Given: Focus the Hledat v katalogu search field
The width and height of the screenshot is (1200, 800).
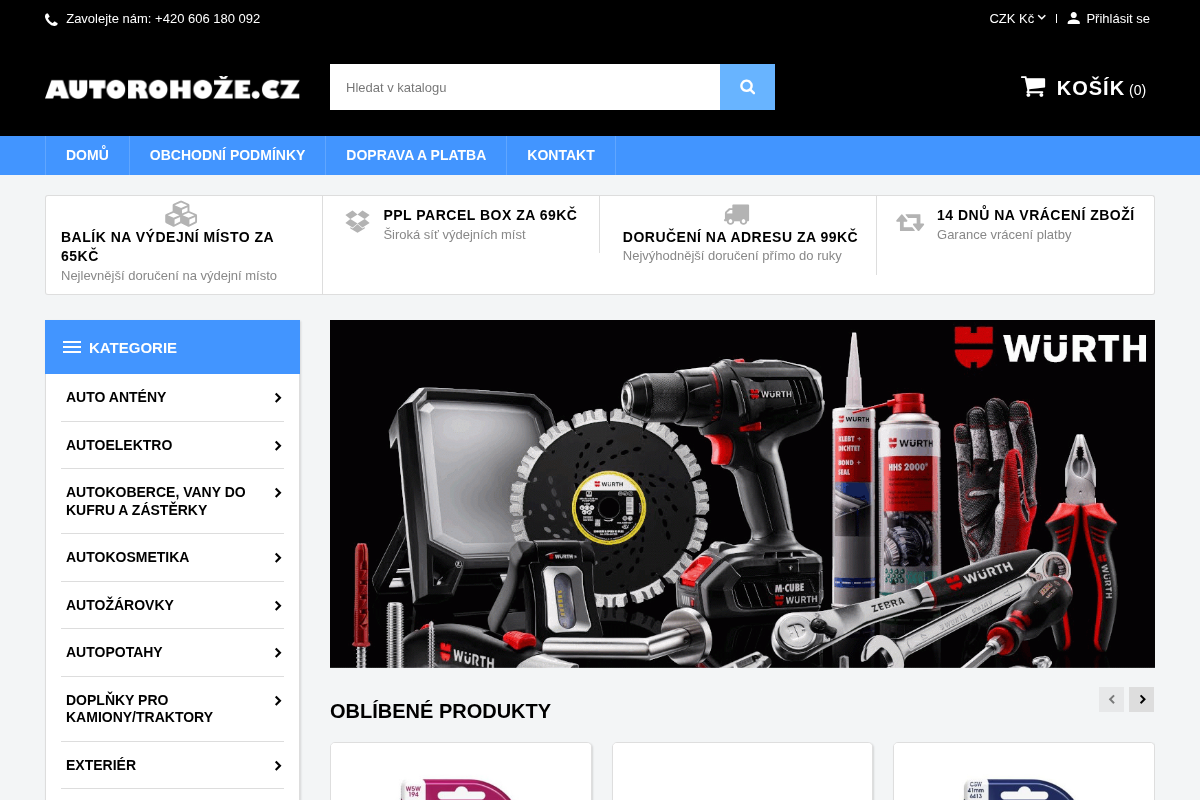Looking at the screenshot, I should tap(525, 87).
